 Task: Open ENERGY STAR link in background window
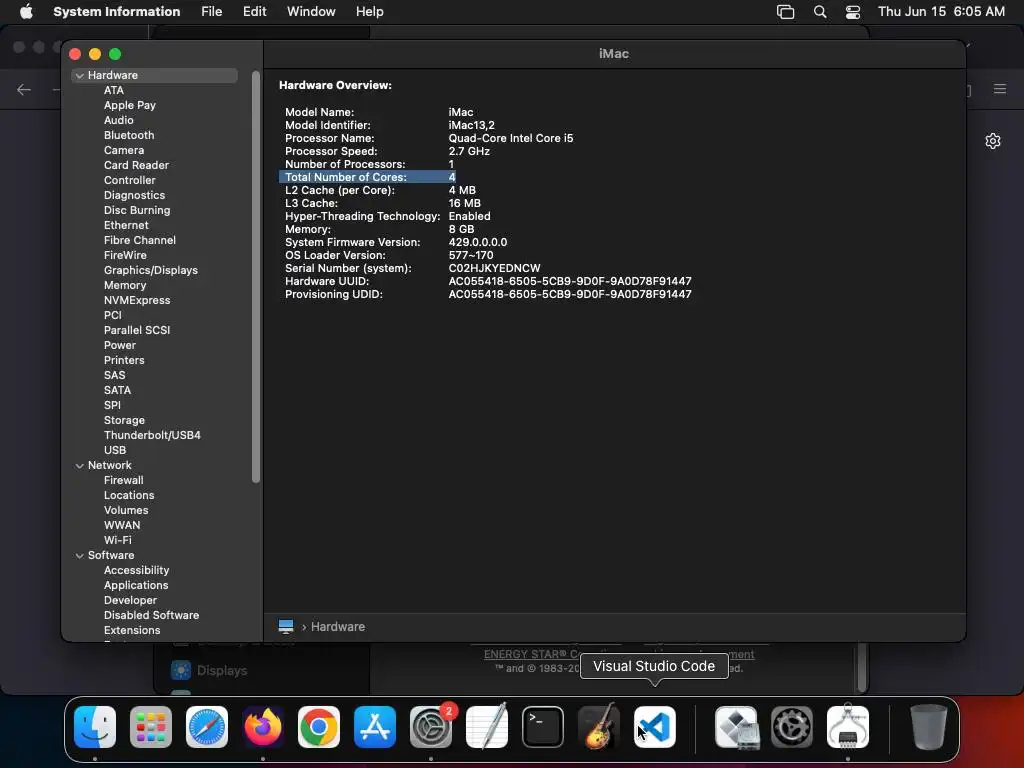pyautogui.click(x=530, y=654)
